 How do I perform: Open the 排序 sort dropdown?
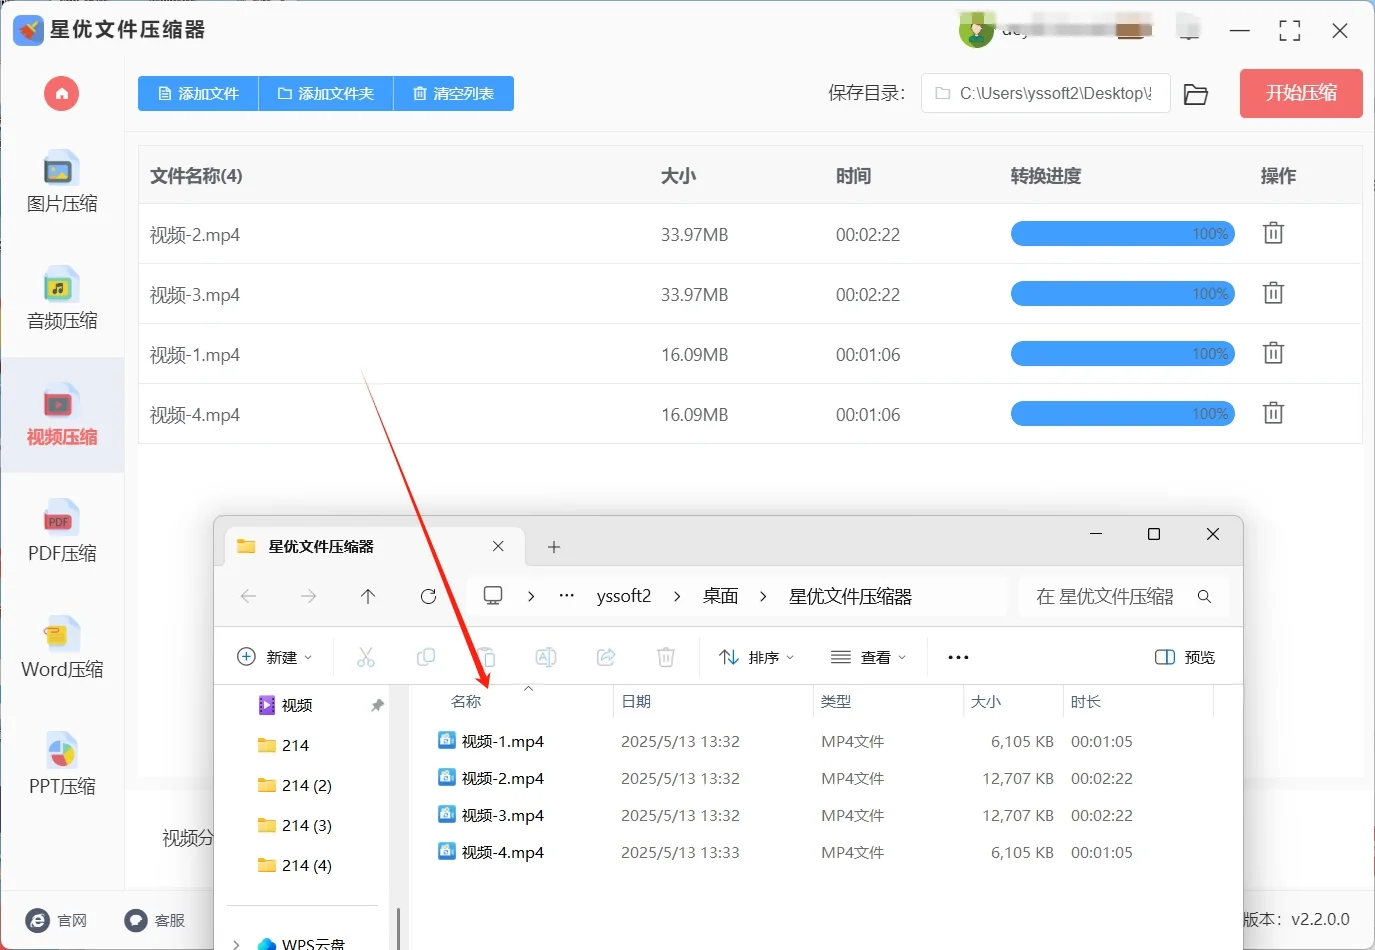pos(757,657)
